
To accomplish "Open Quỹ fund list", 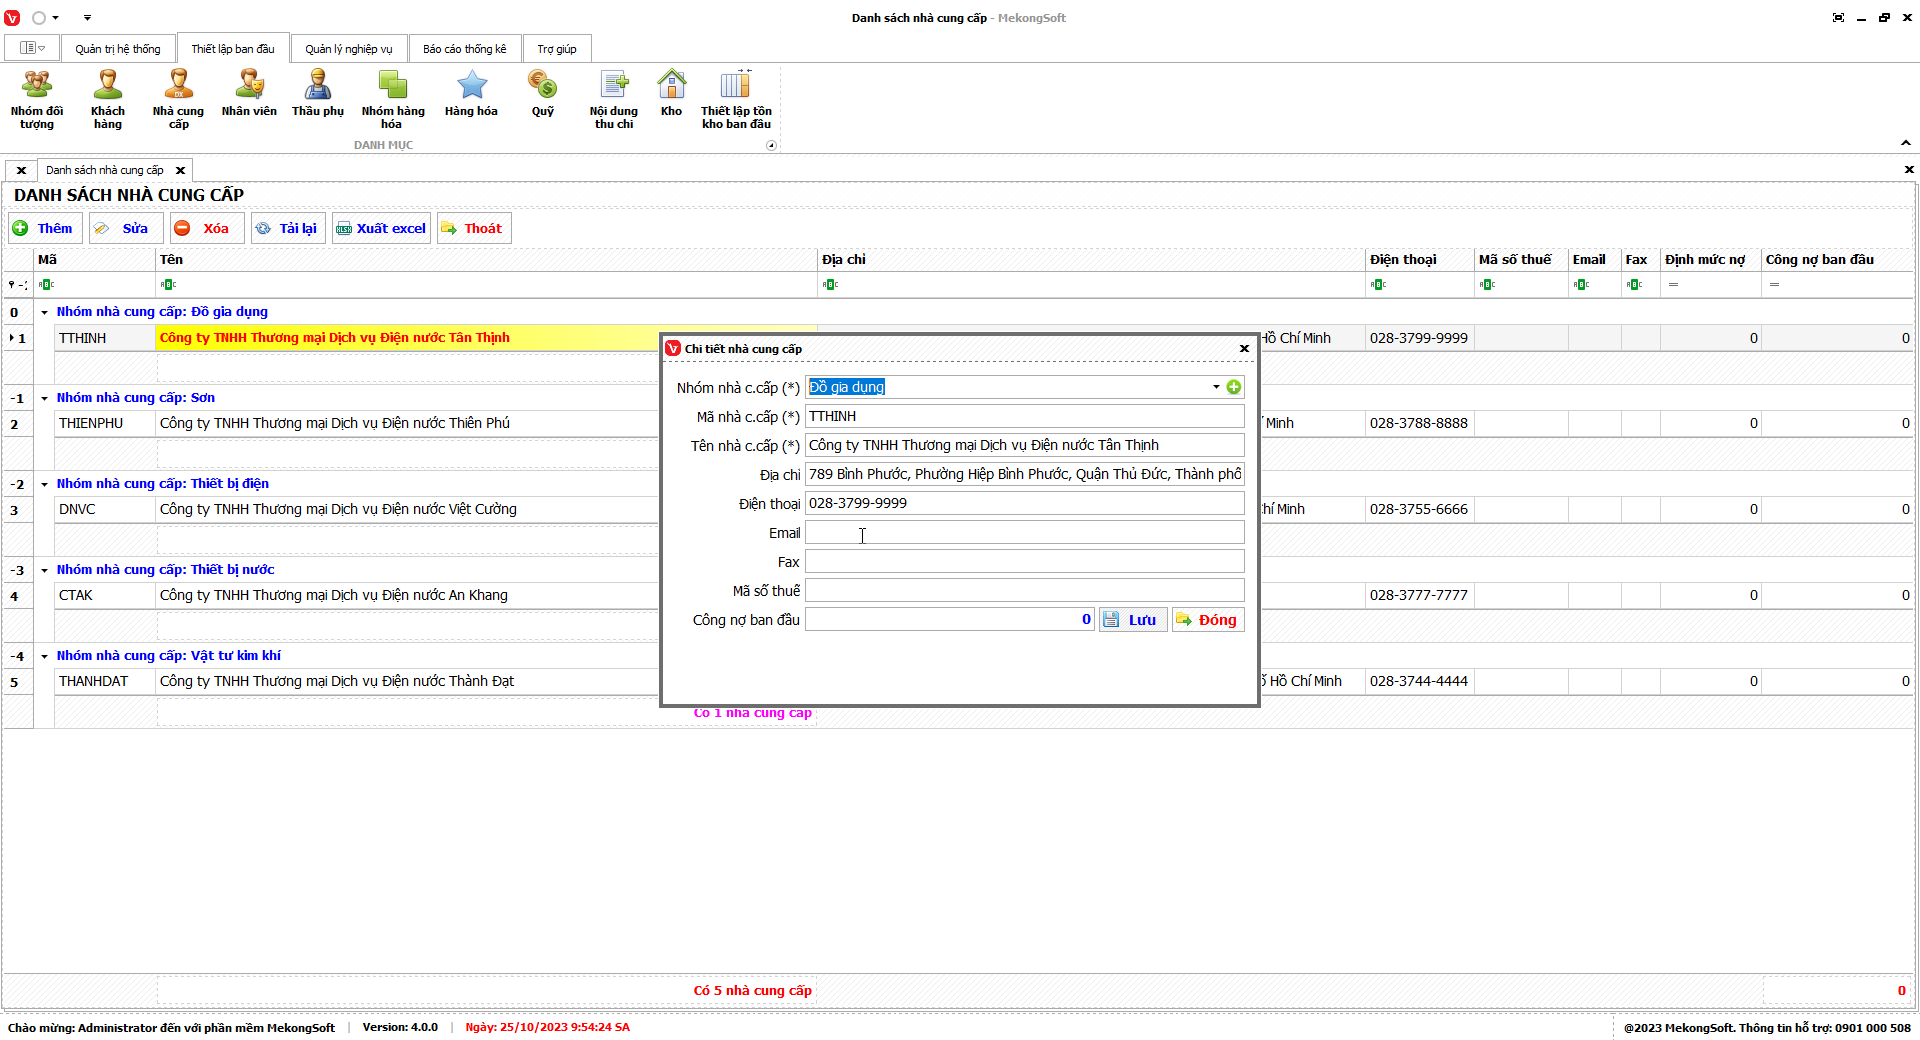I will [x=543, y=94].
